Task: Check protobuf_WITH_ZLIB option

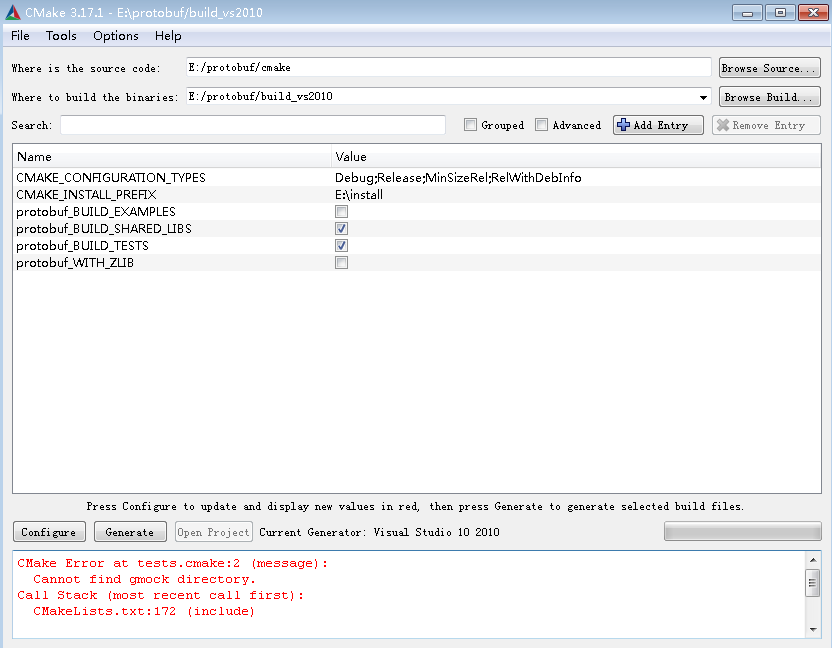Action: (x=341, y=263)
